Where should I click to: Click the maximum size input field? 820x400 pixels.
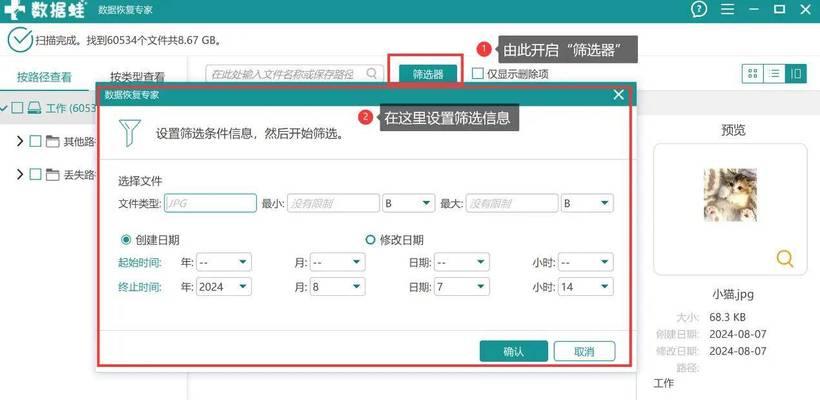tap(512, 203)
